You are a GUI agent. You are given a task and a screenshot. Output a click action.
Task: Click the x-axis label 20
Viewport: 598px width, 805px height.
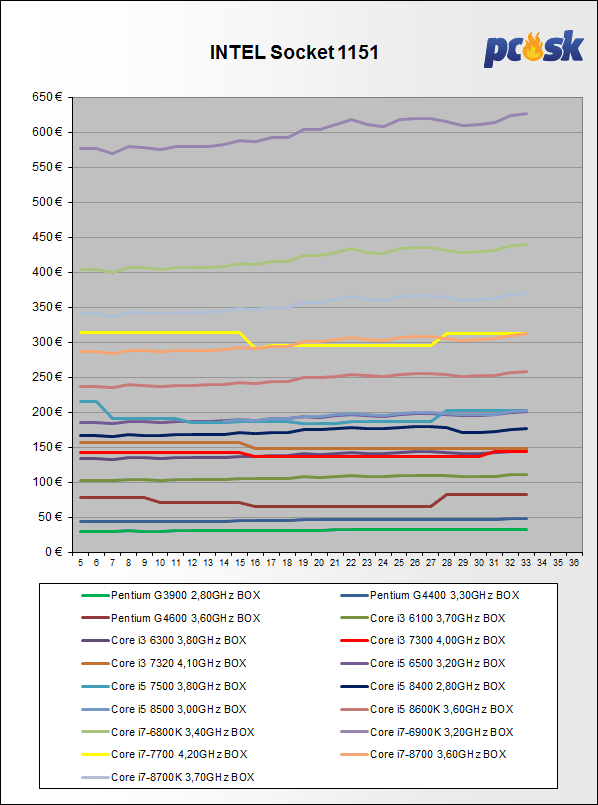319,563
